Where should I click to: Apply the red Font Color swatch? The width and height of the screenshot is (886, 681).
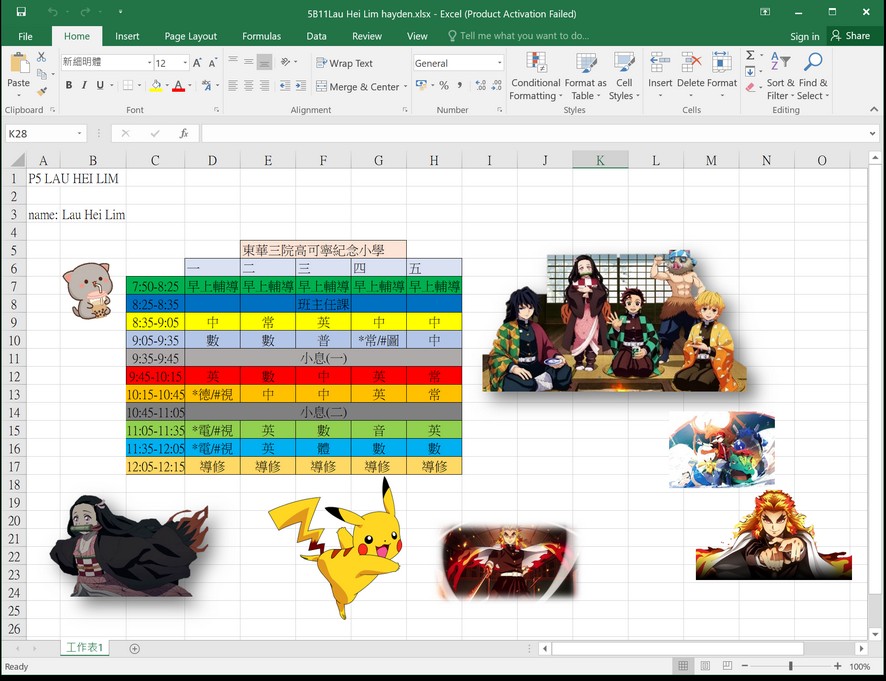click(179, 85)
